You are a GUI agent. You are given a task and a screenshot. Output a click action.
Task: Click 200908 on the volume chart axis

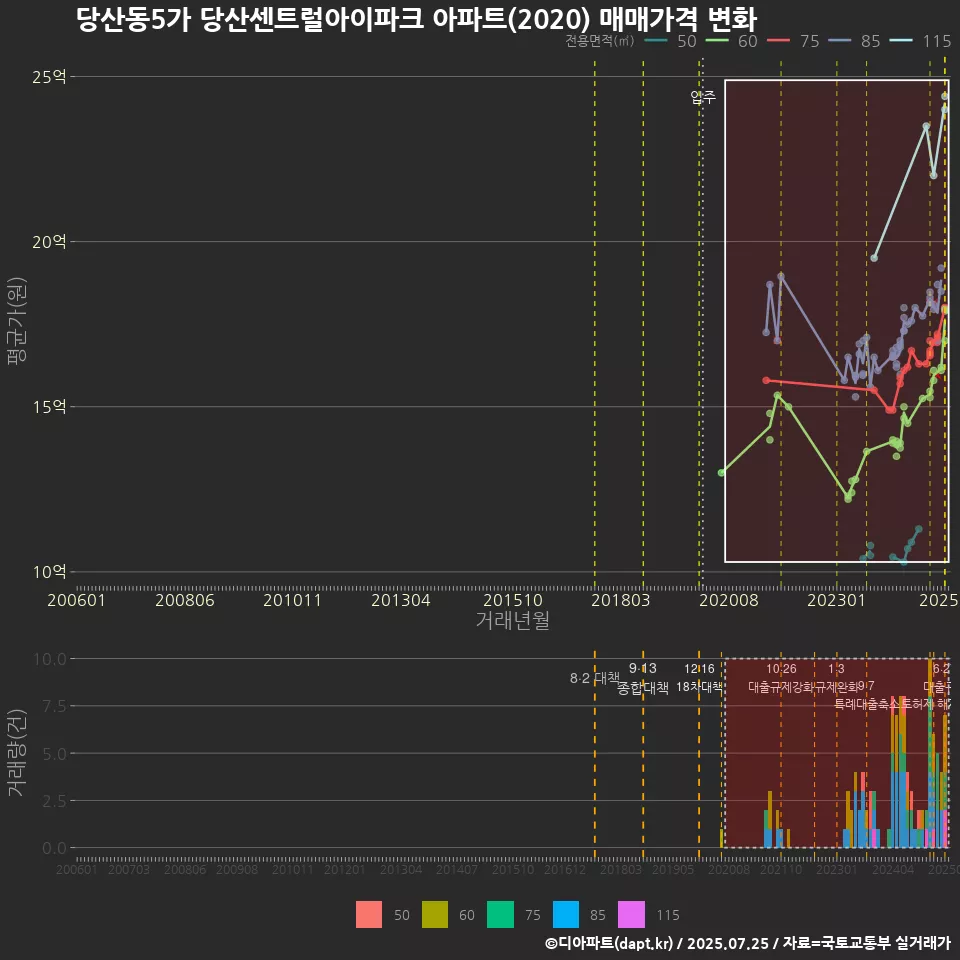(237, 869)
